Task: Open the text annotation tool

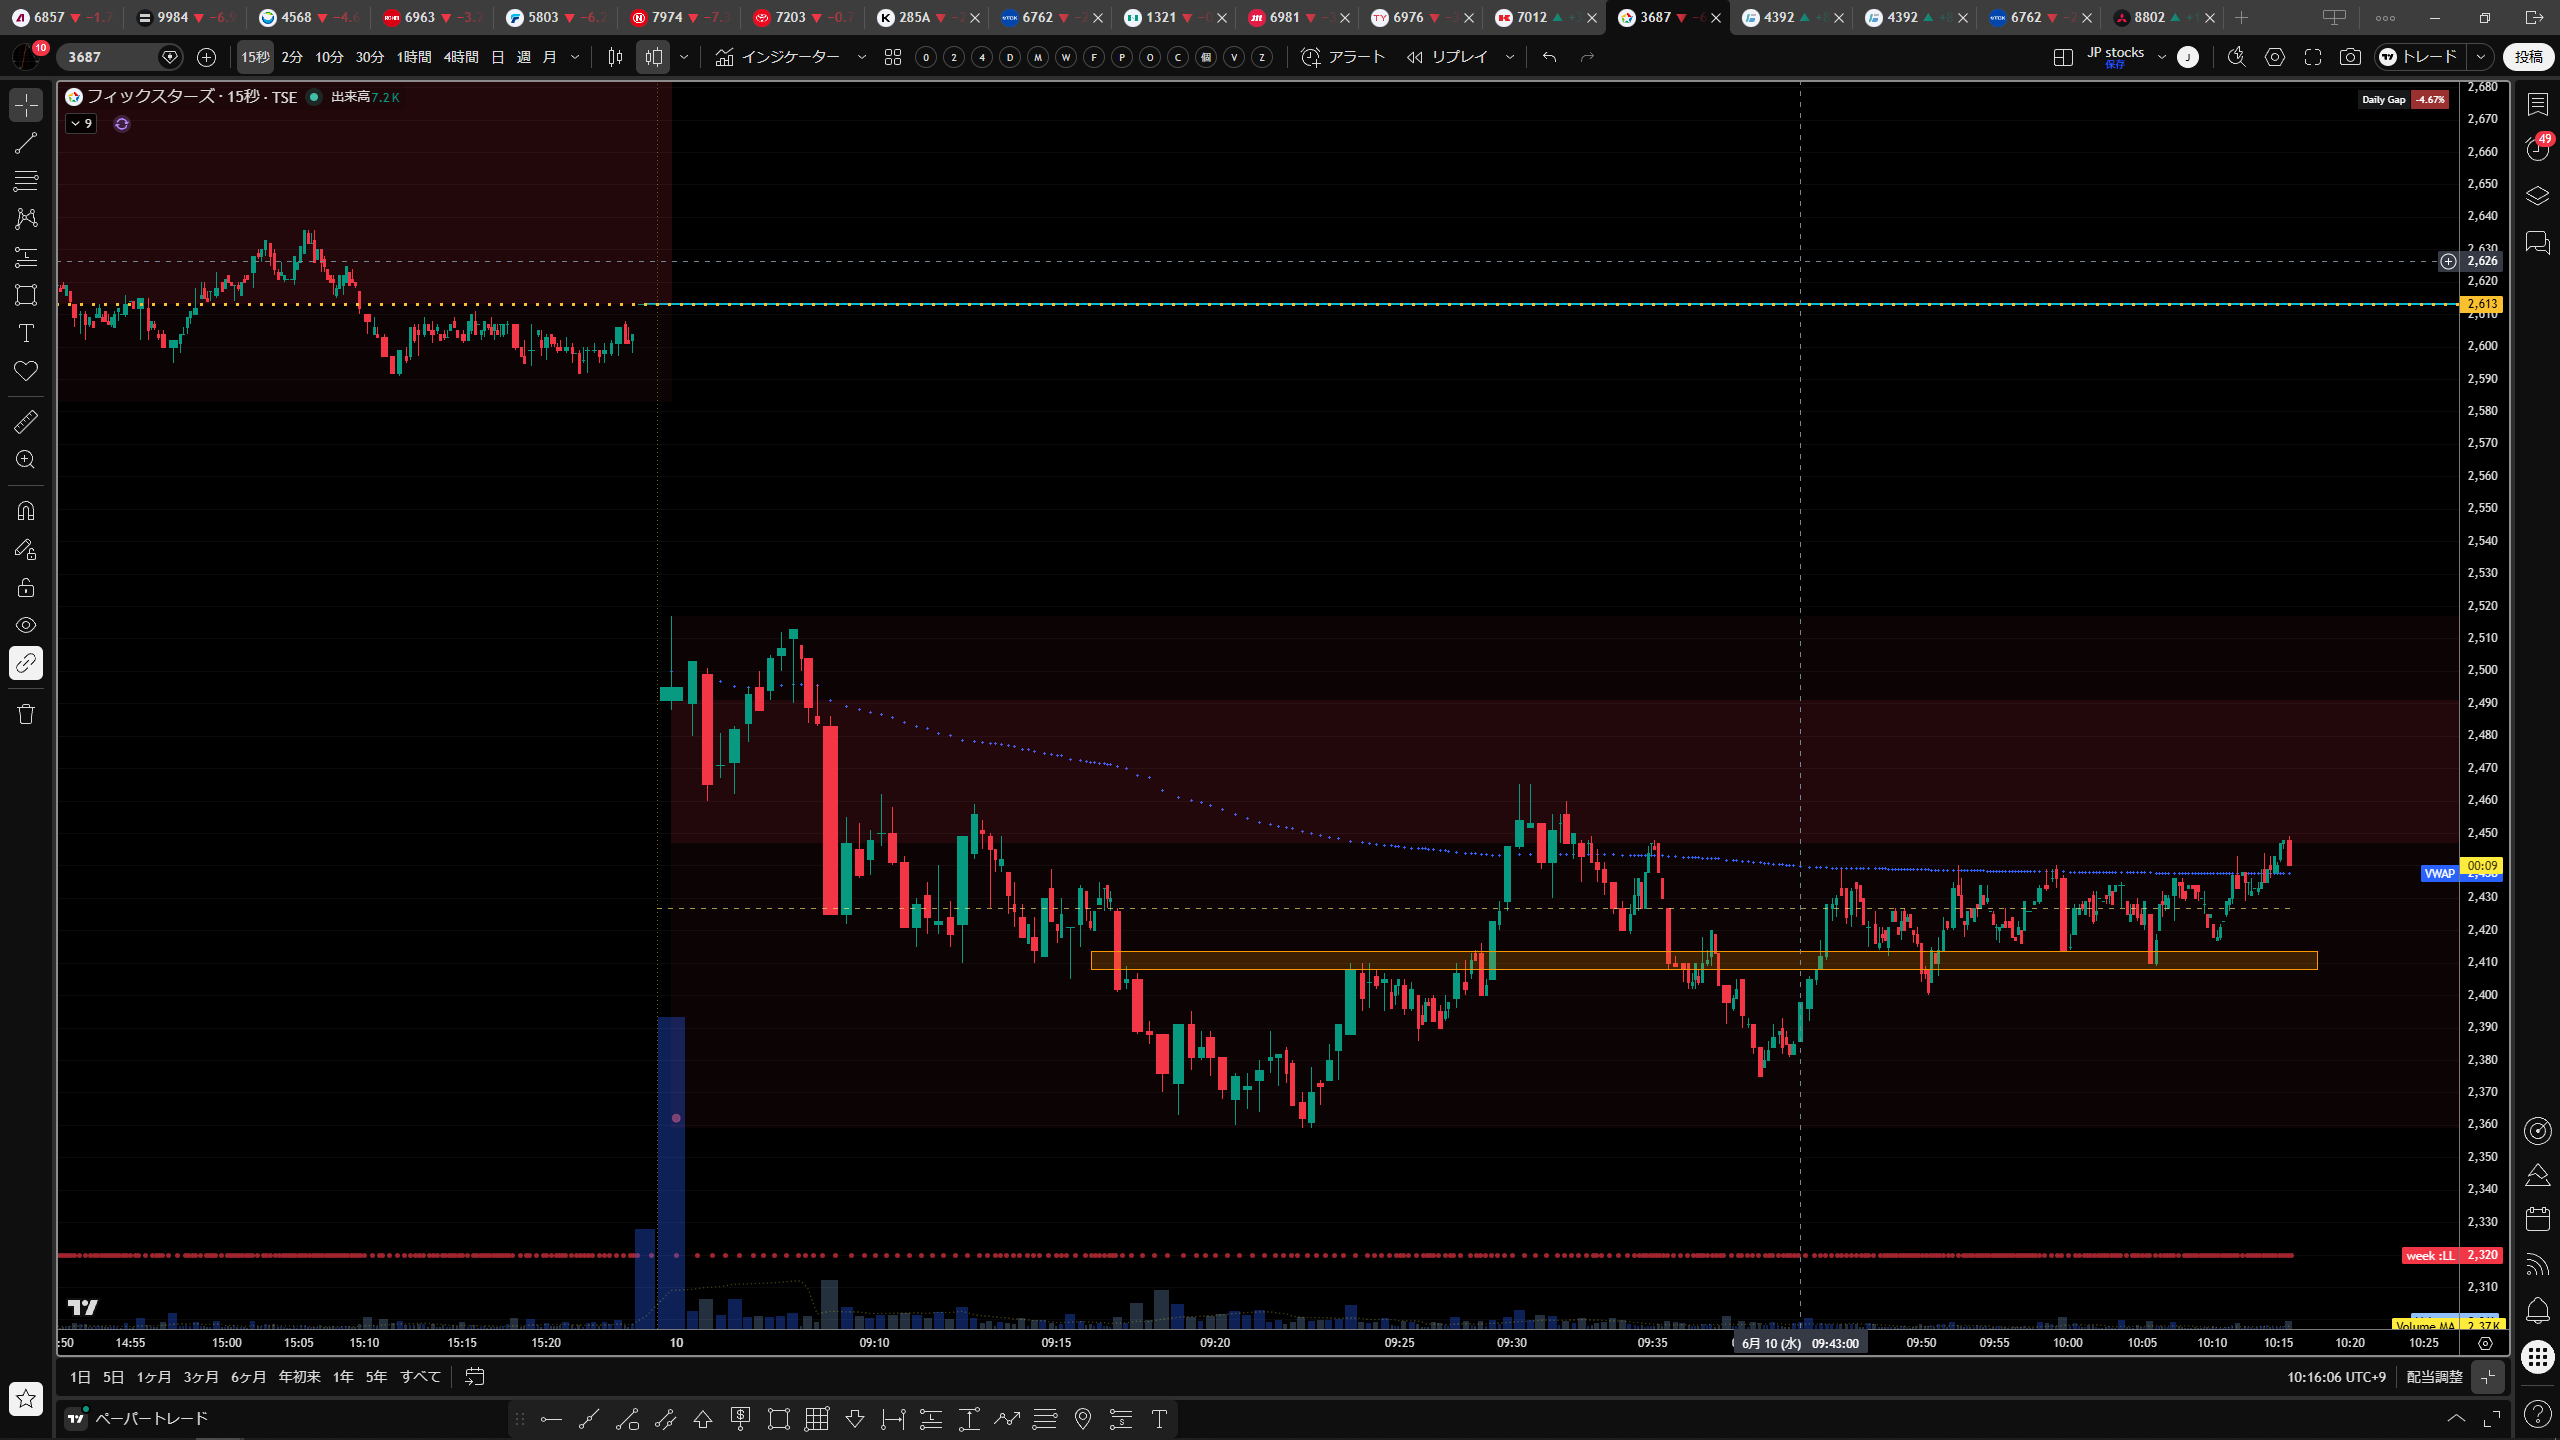Action: [x=26, y=333]
